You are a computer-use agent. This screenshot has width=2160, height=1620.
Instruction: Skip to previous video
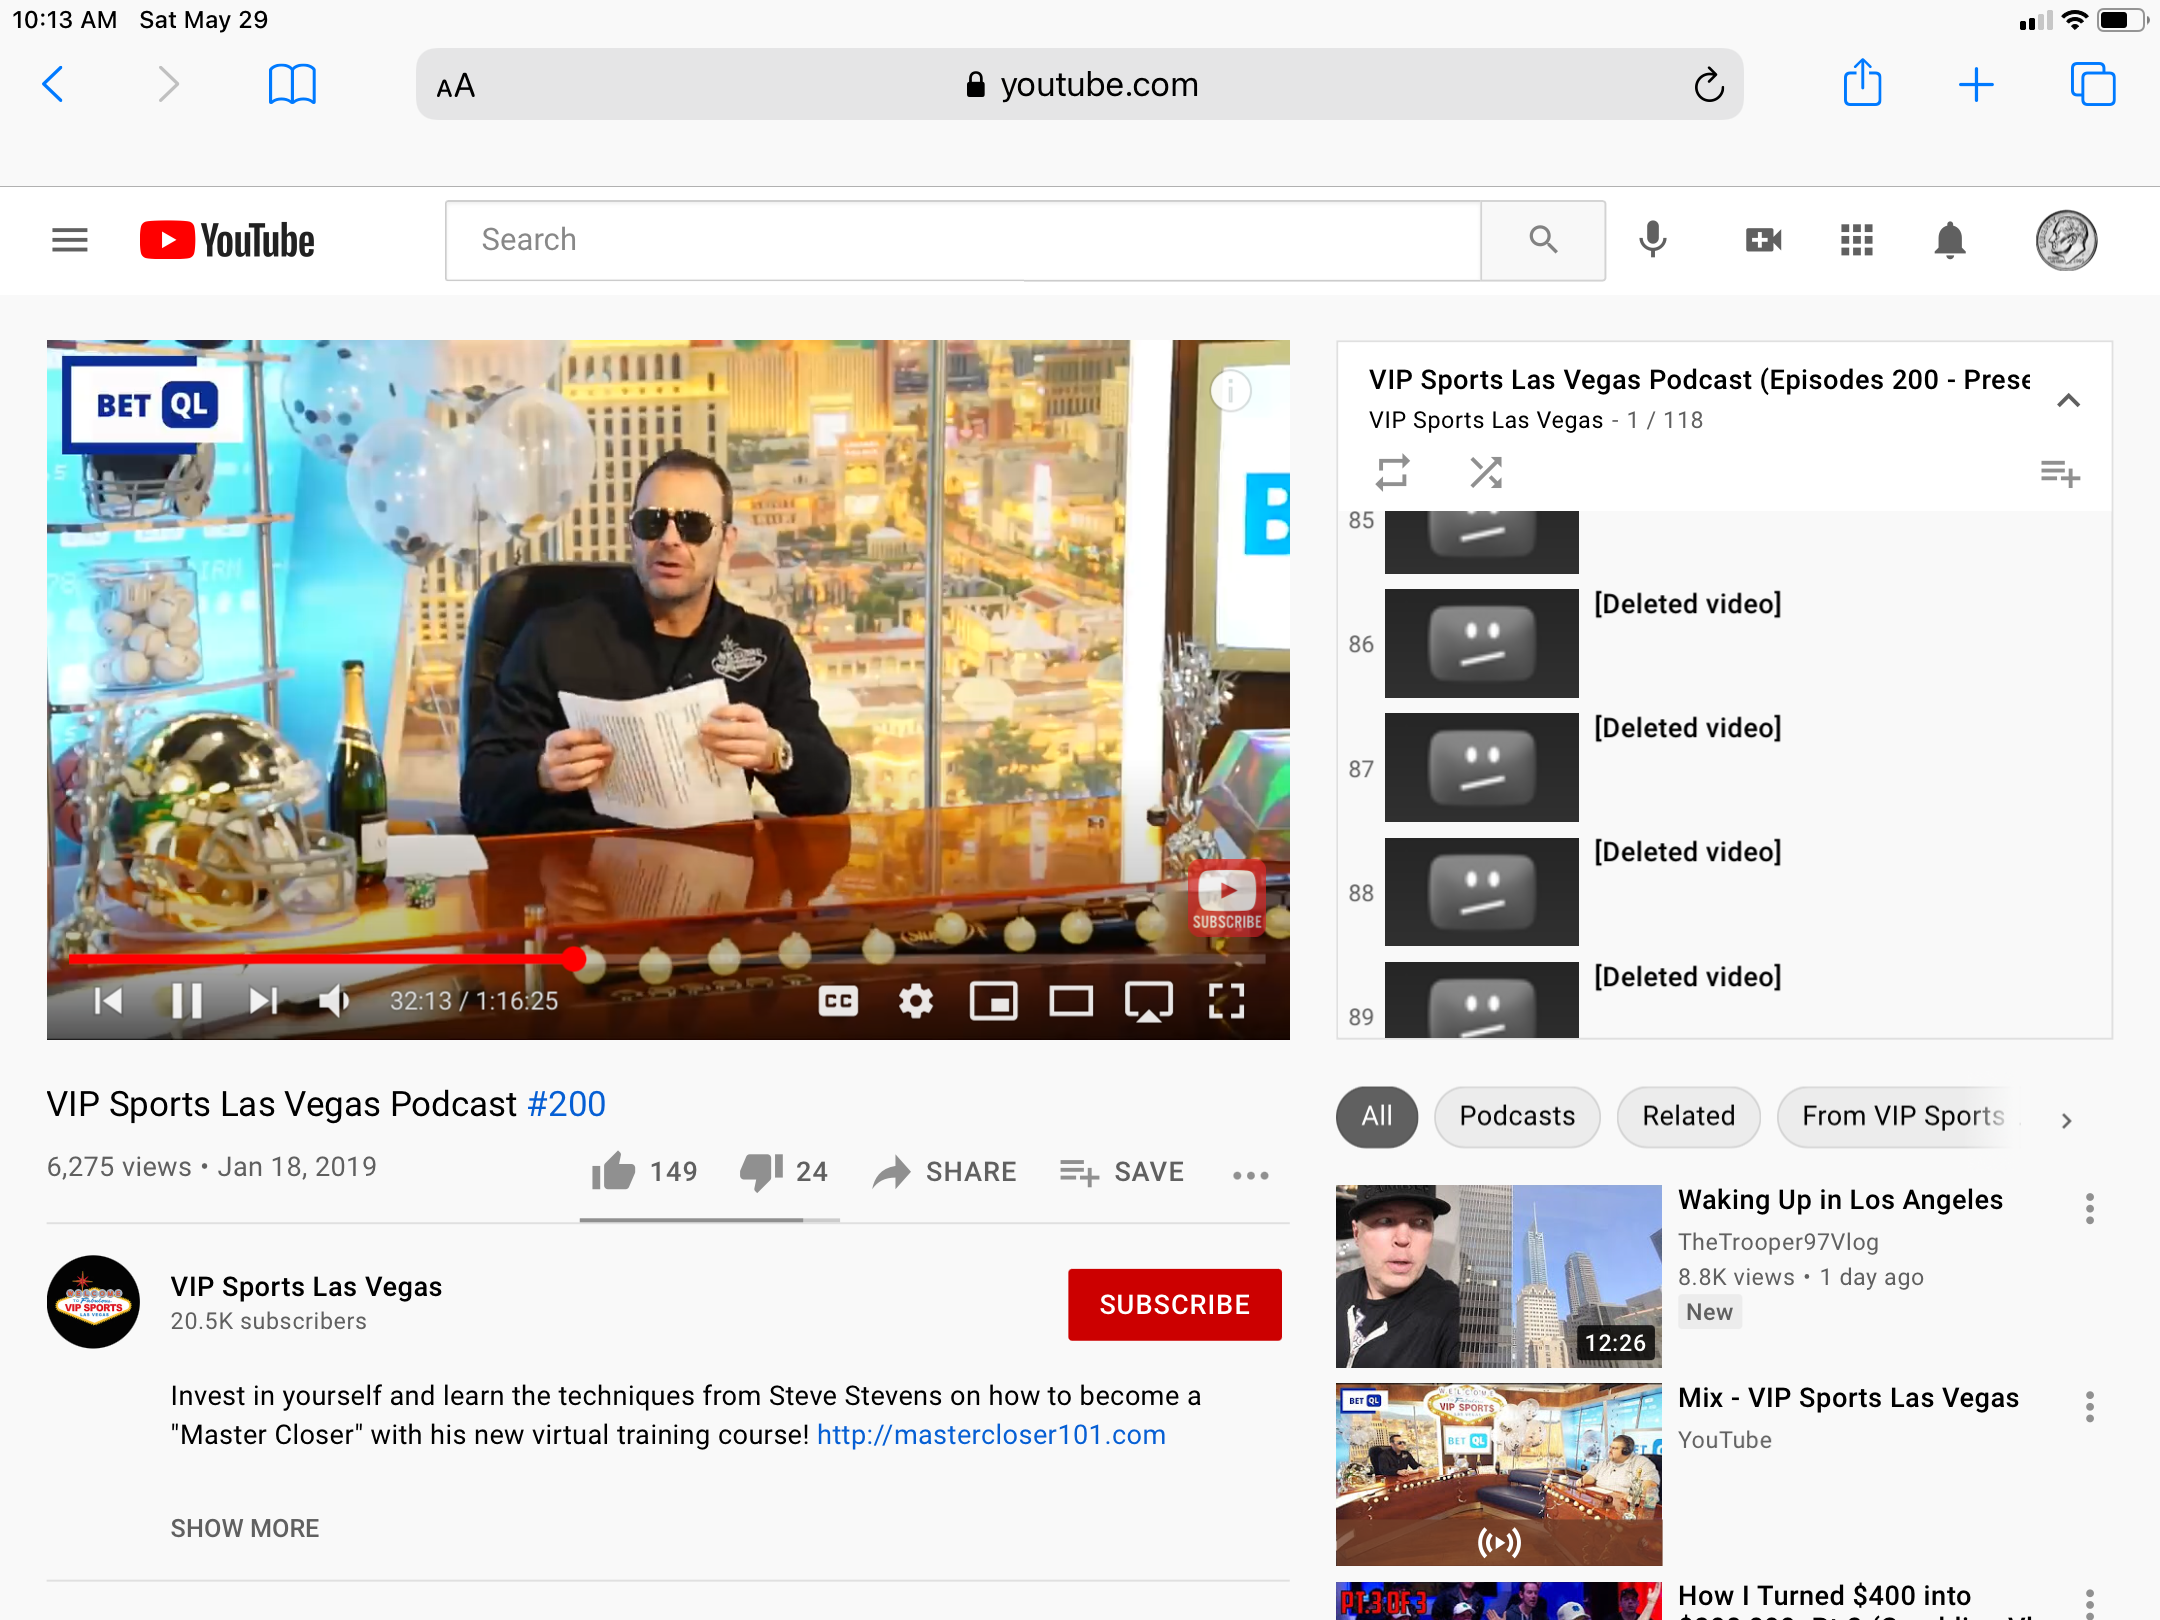(108, 1001)
